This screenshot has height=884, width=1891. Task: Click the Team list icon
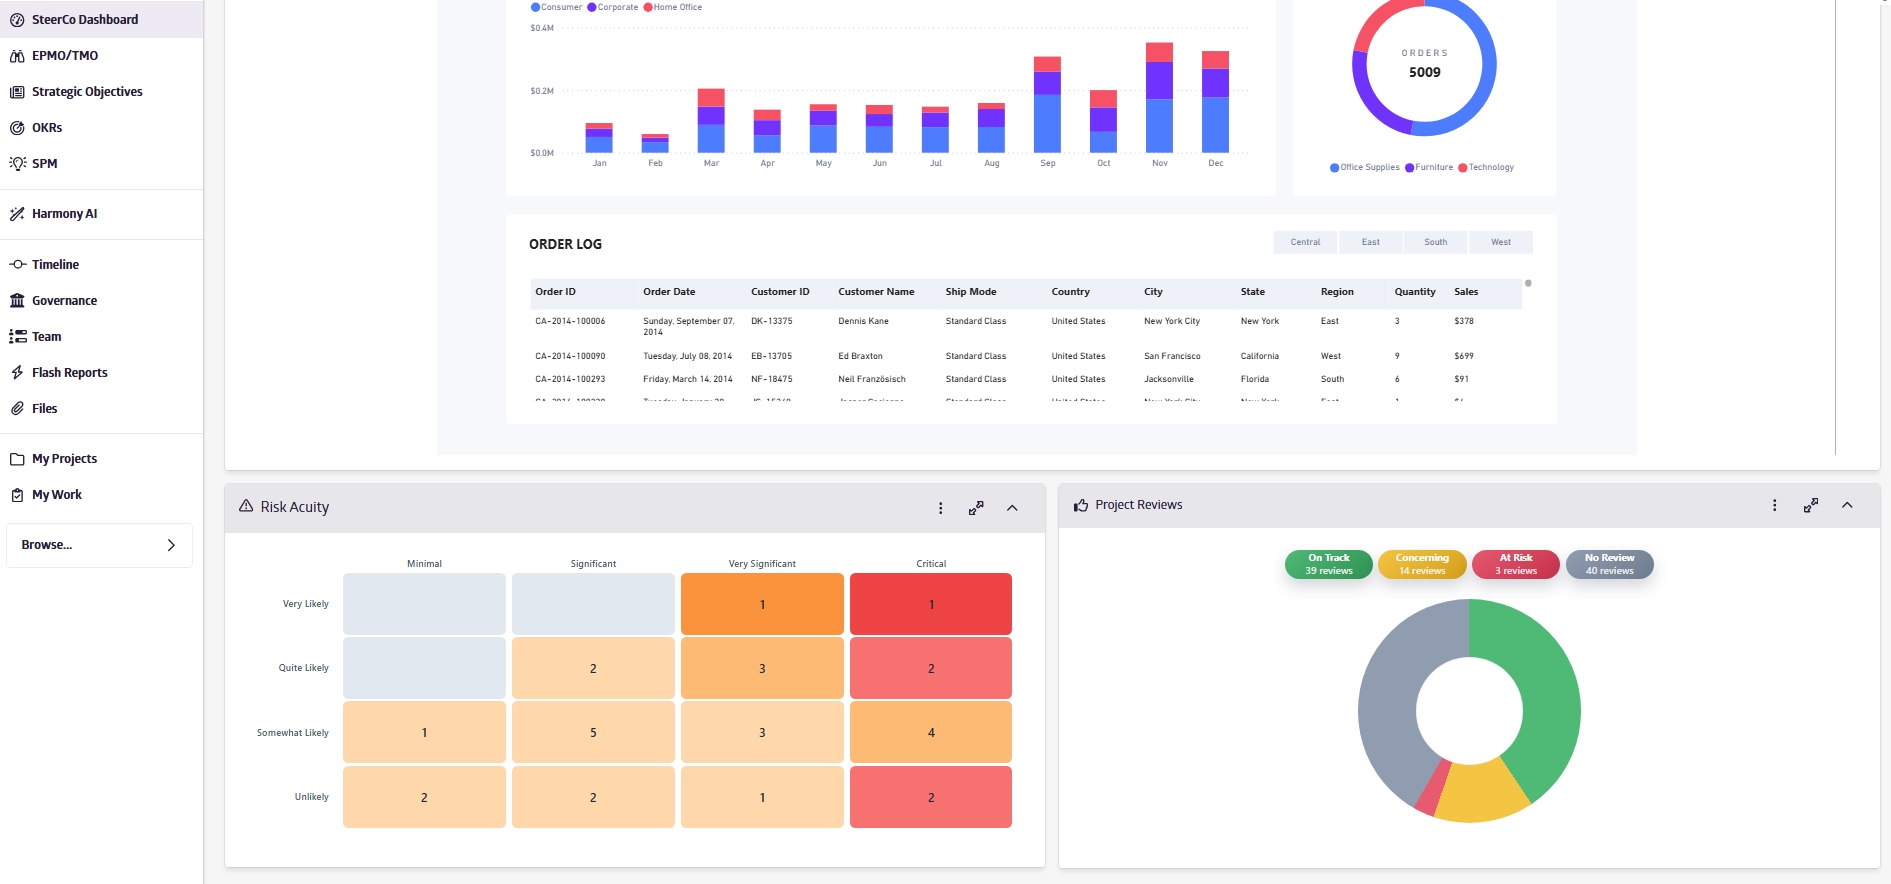point(17,337)
